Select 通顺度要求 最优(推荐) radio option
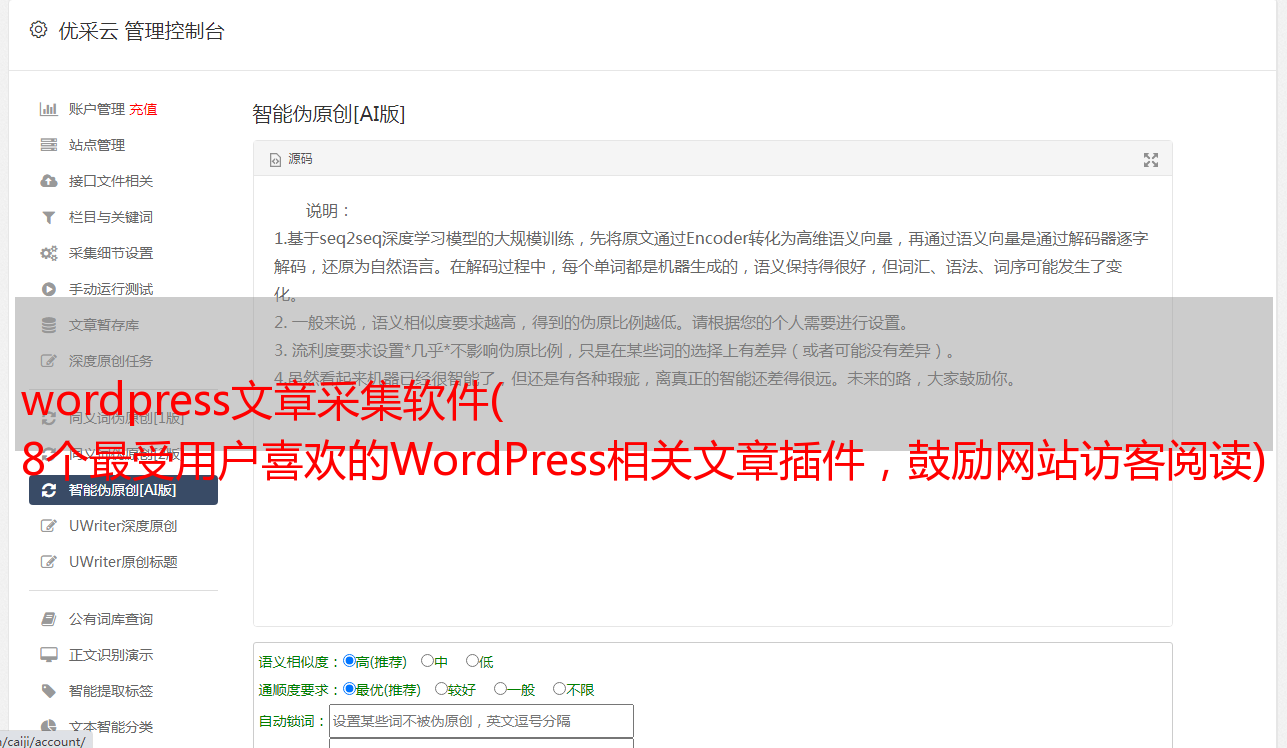 [349, 689]
